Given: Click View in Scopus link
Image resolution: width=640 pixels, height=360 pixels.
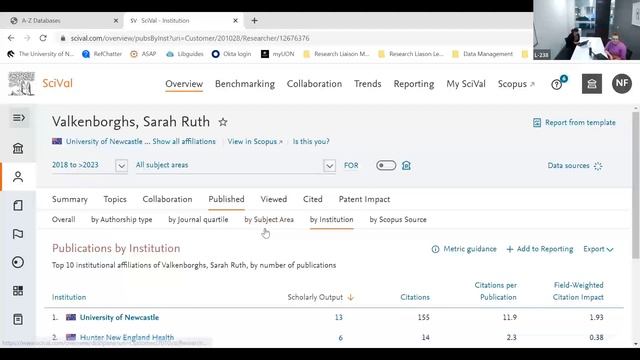Looking at the screenshot, I should click(255, 141).
